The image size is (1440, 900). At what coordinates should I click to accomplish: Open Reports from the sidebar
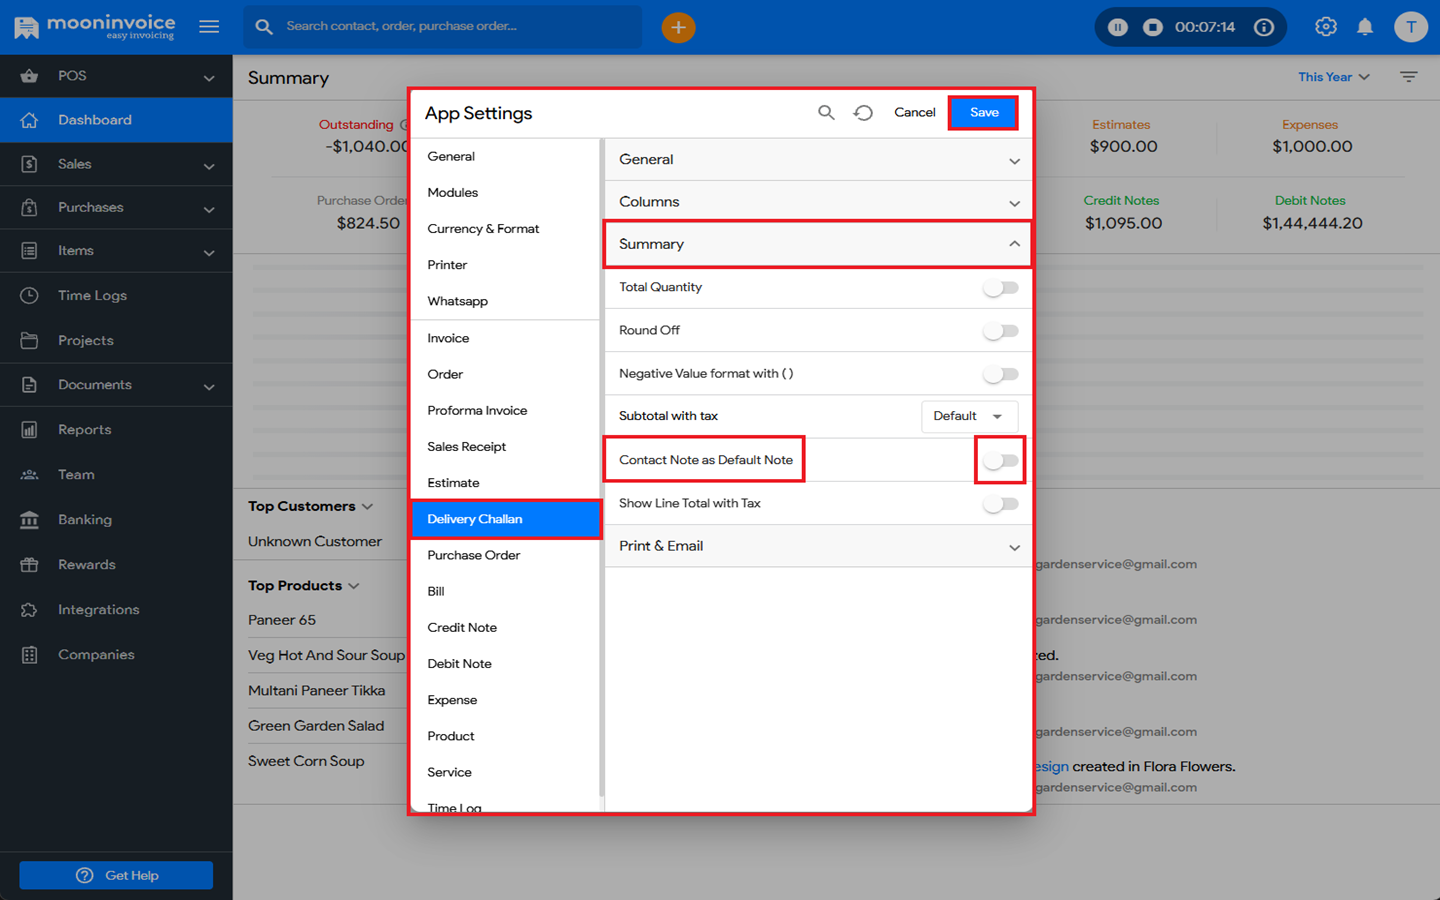84,430
